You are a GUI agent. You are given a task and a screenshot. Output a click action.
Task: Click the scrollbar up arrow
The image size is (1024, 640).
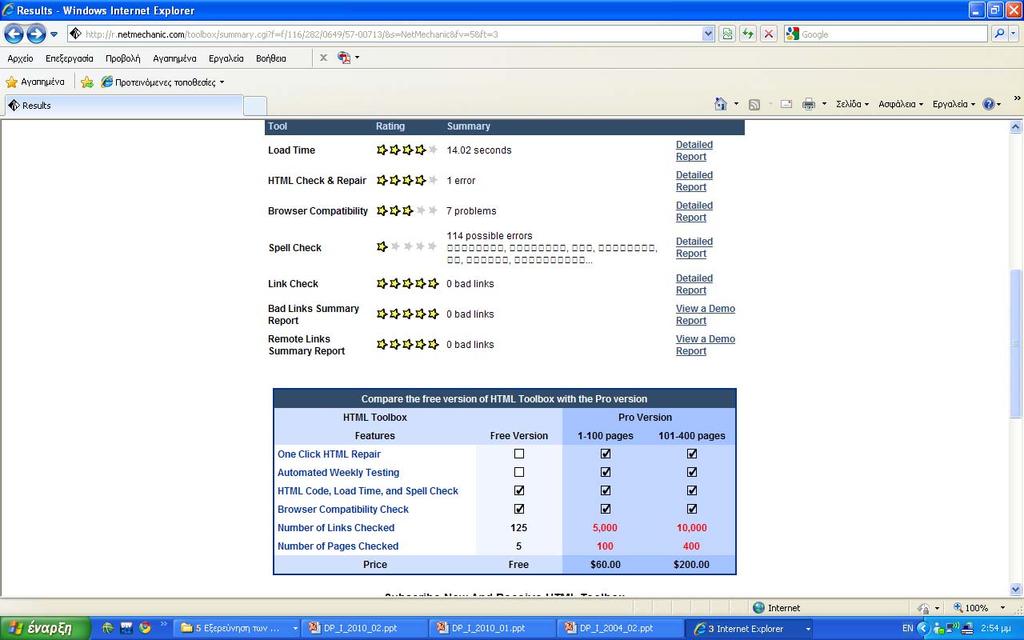pyautogui.click(x=1016, y=127)
